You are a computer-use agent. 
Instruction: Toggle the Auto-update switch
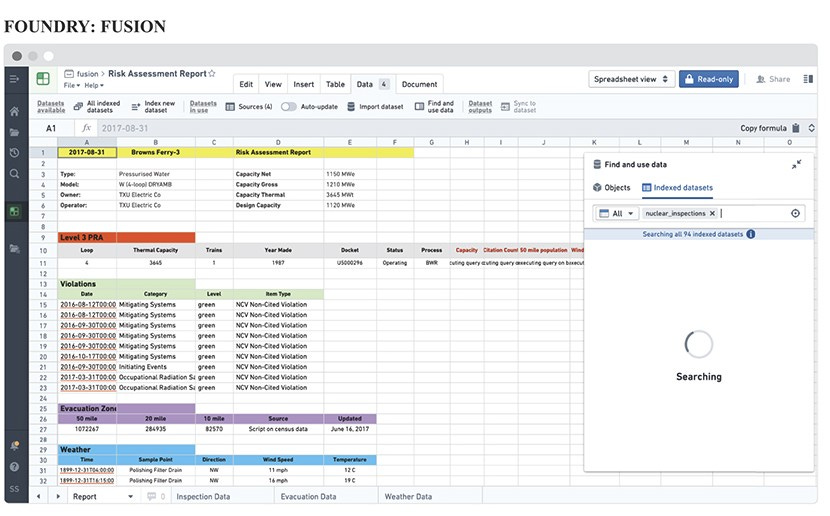click(288, 106)
